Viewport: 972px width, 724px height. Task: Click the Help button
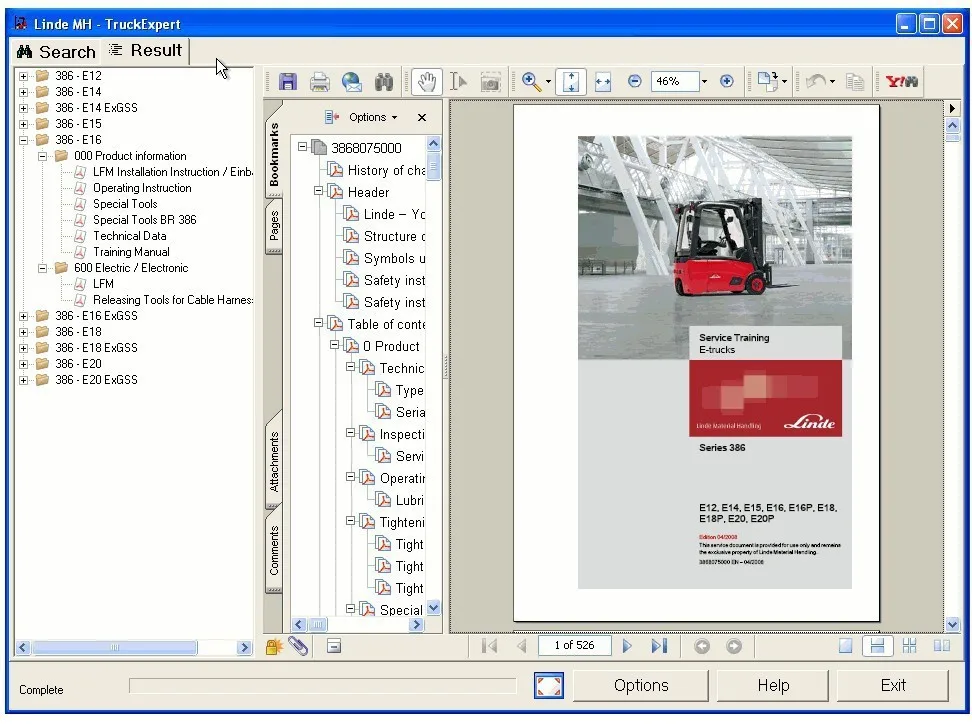click(x=773, y=686)
